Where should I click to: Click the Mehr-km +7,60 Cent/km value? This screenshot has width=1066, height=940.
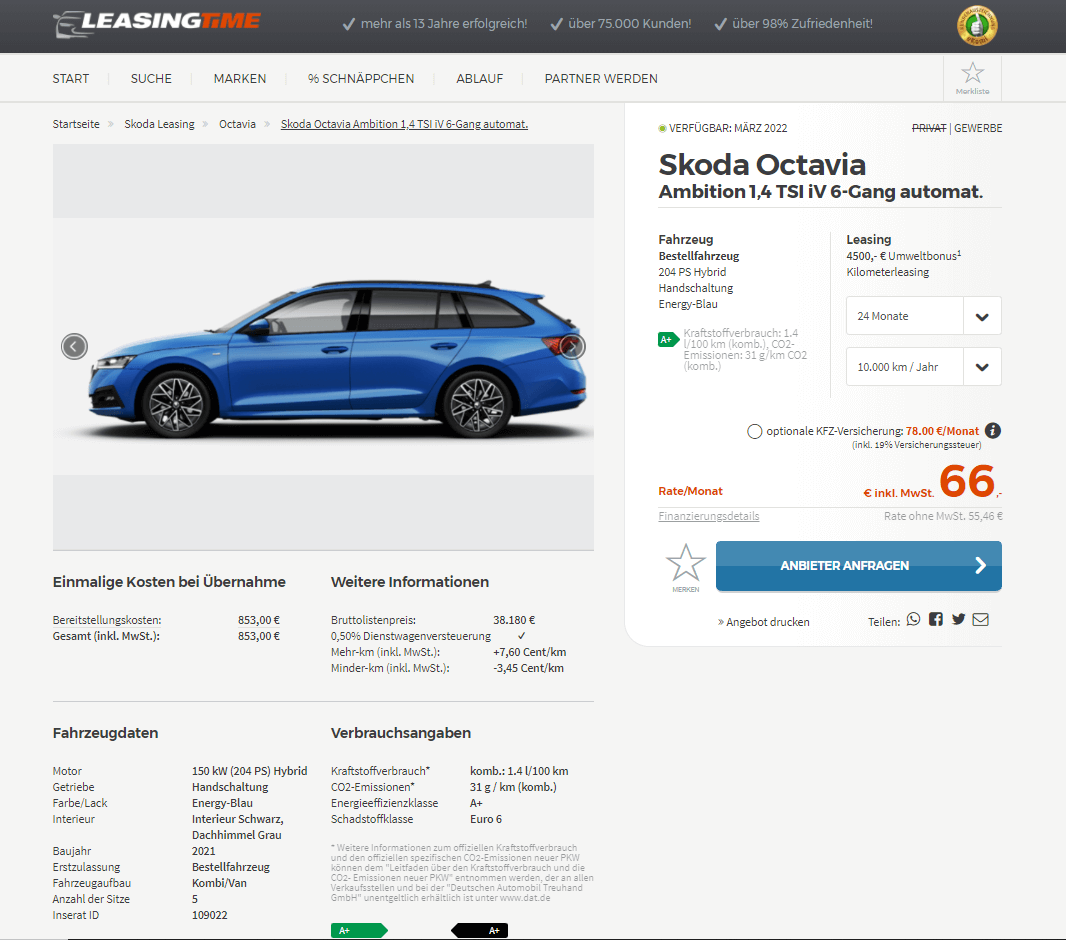coord(530,652)
